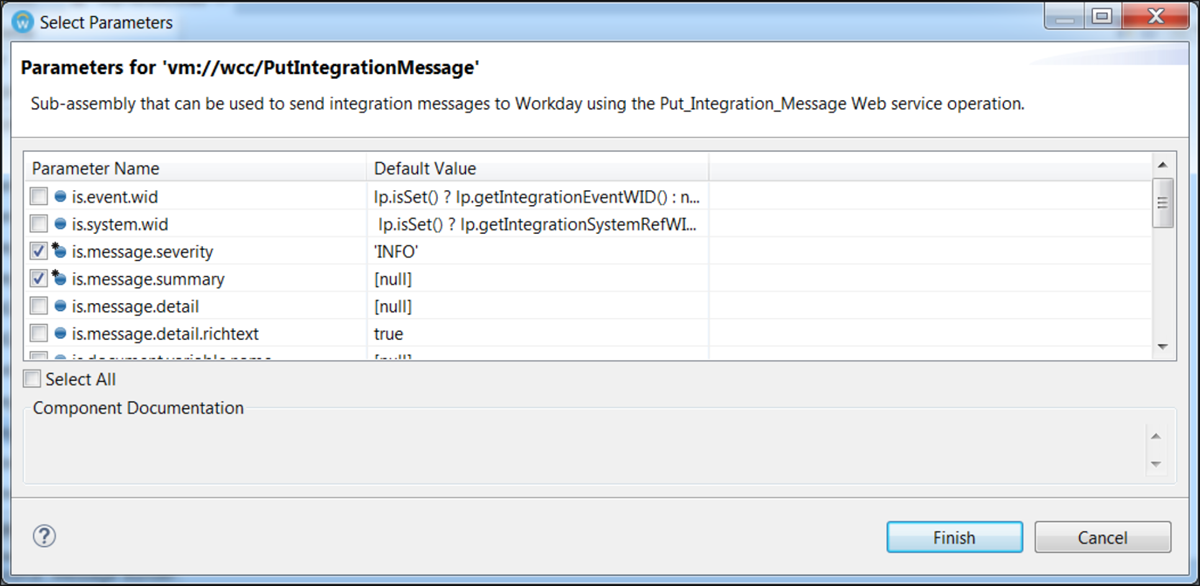Viewport: 1200px width, 586px height.
Task: Click the parameter list scroll-up arrow
Action: pyautogui.click(x=1161, y=165)
